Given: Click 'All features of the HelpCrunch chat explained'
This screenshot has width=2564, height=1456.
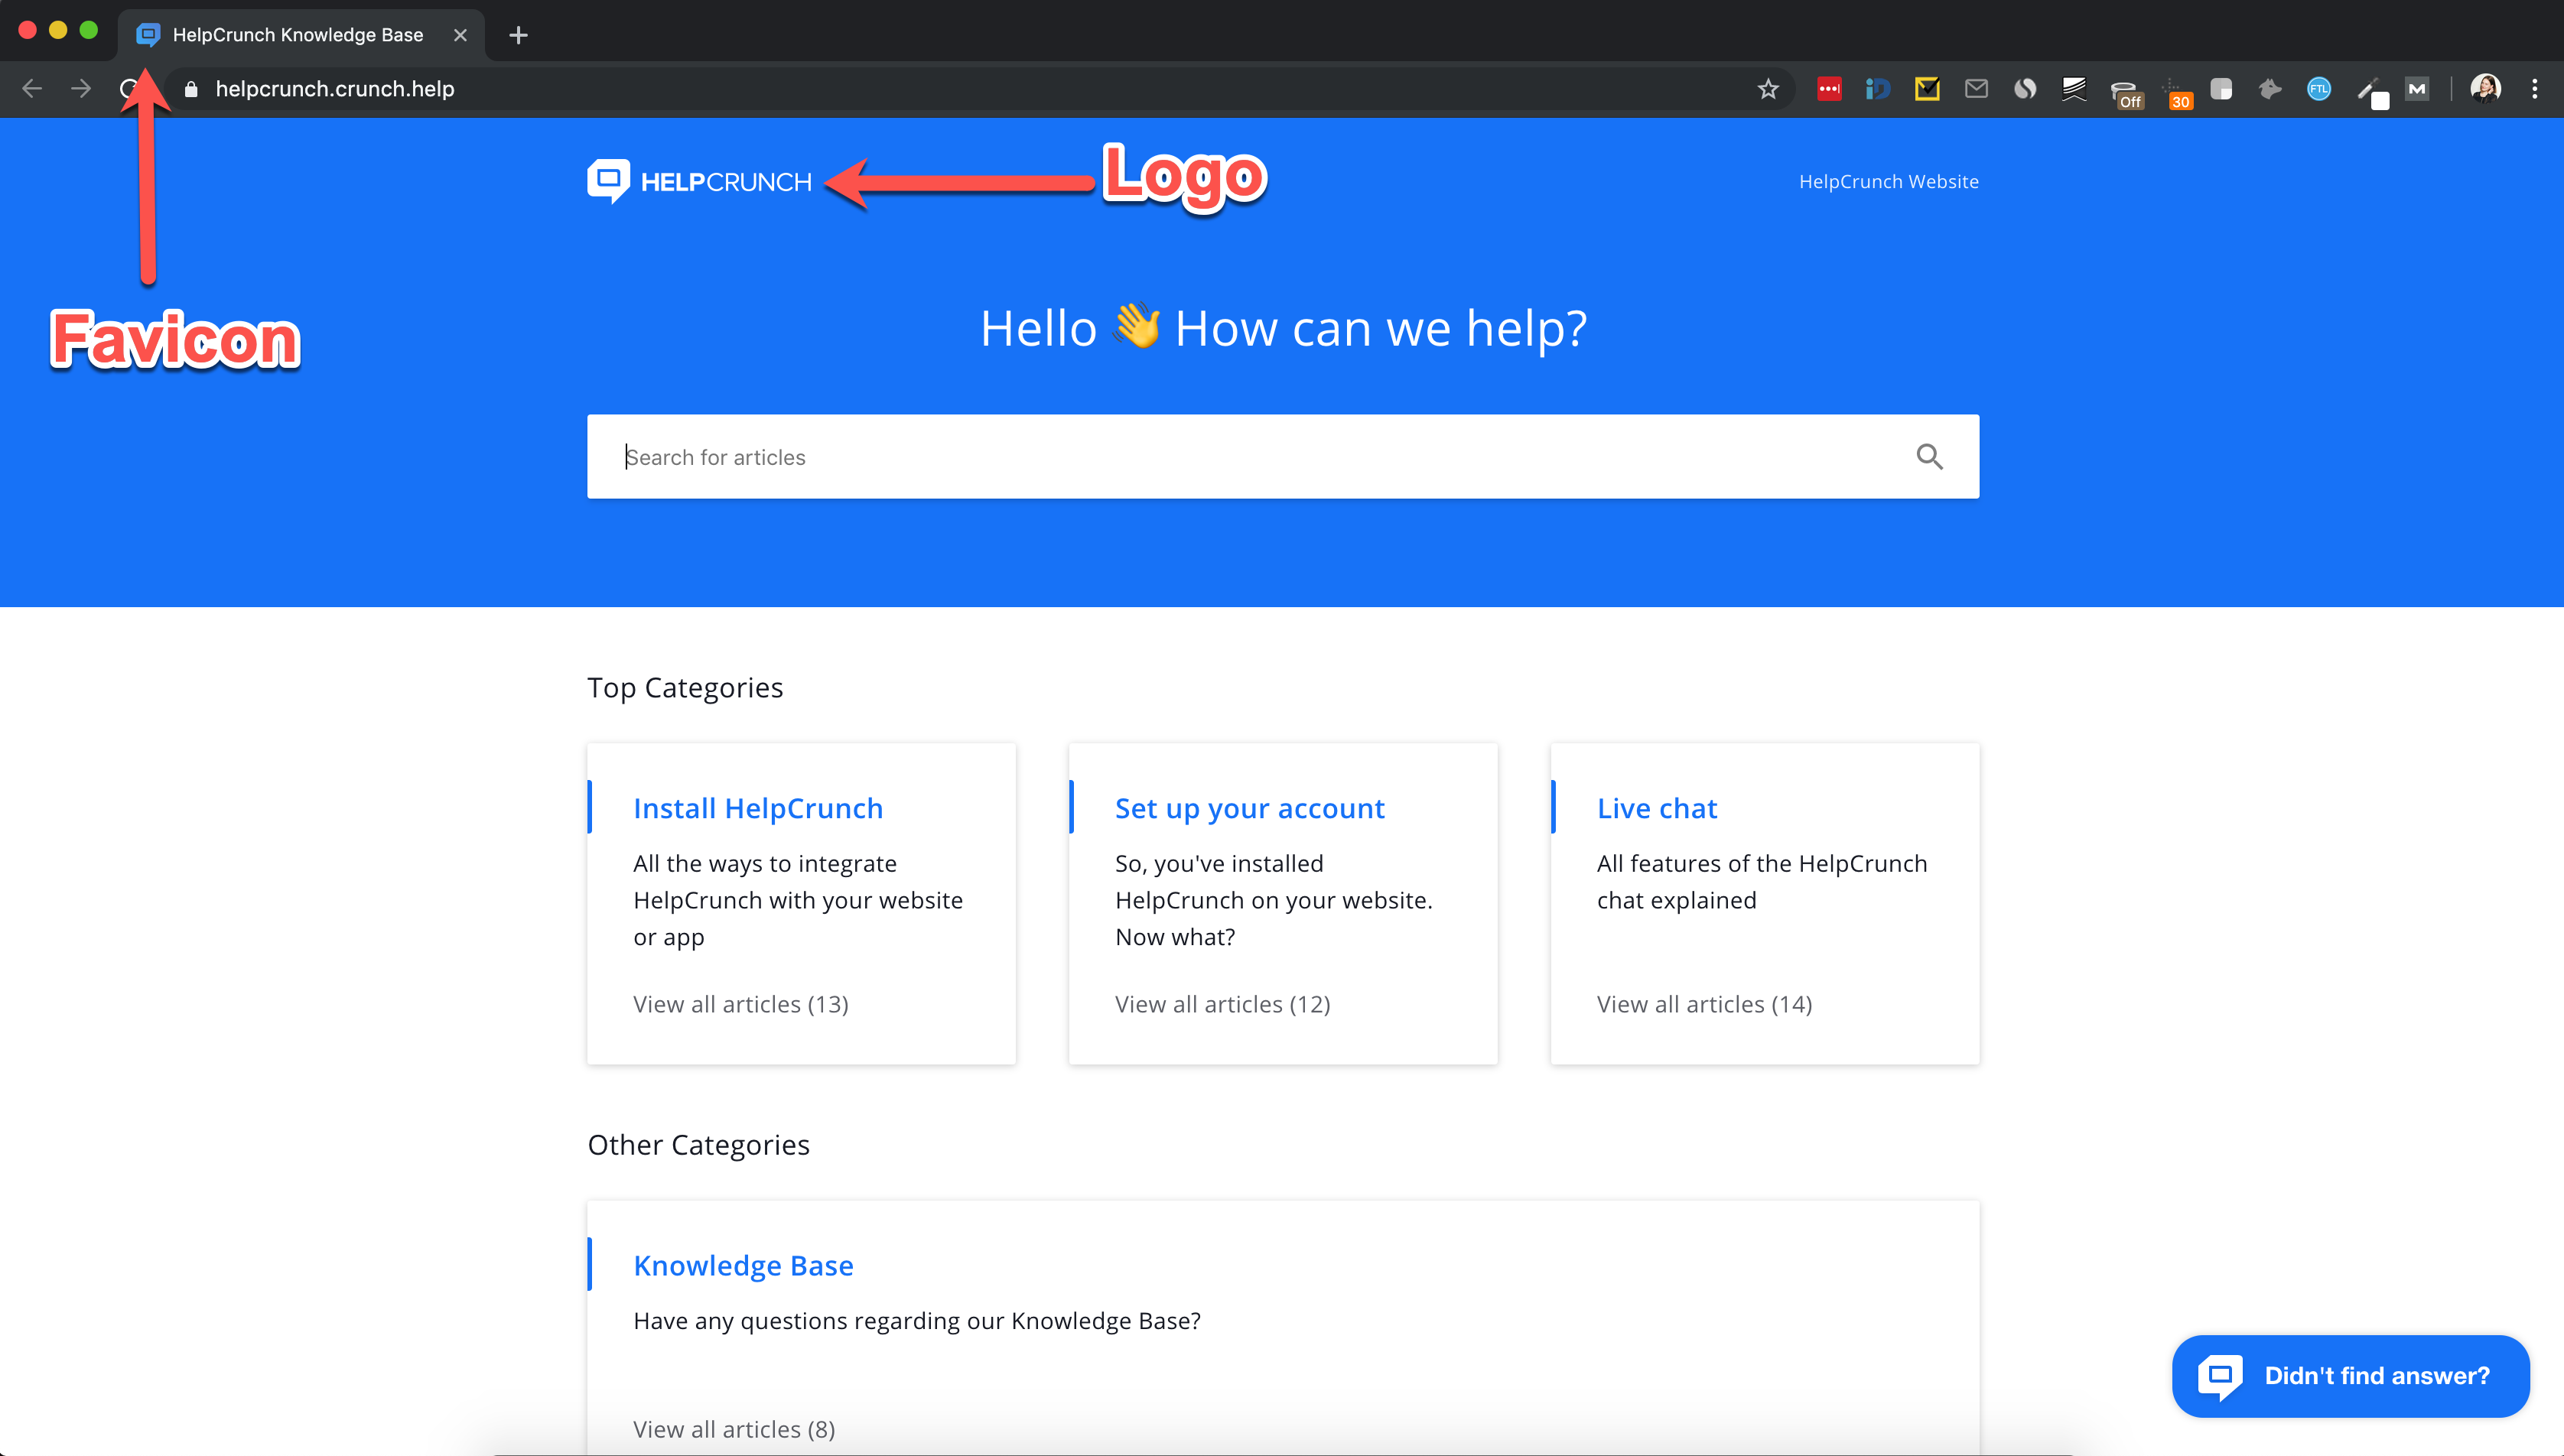Looking at the screenshot, I should (1762, 881).
